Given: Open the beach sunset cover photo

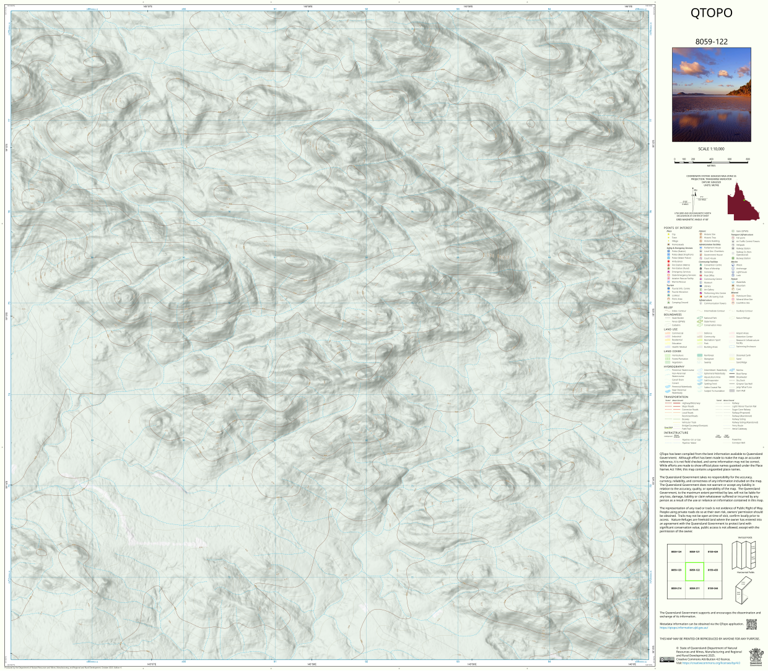Looking at the screenshot, I should tap(711, 95).
